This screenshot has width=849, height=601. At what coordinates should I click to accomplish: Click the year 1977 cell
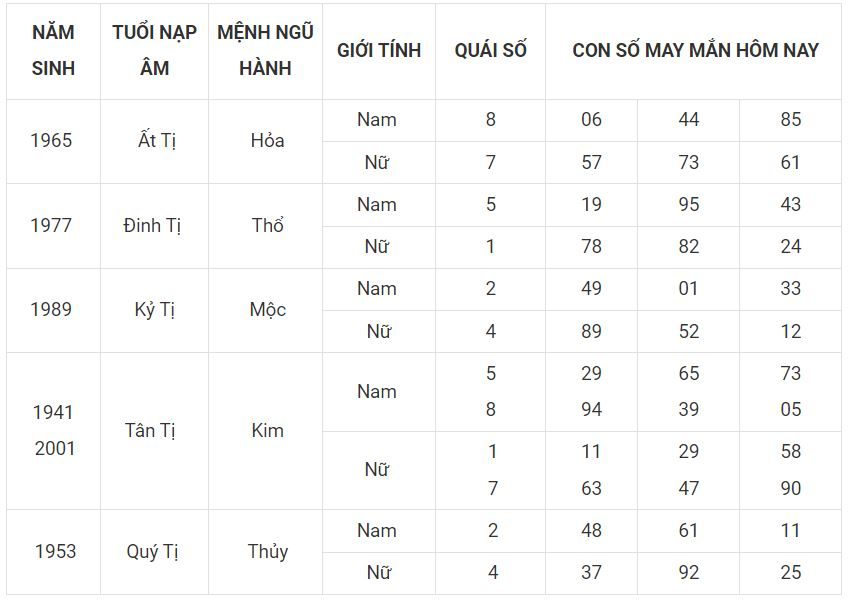(51, 225)
